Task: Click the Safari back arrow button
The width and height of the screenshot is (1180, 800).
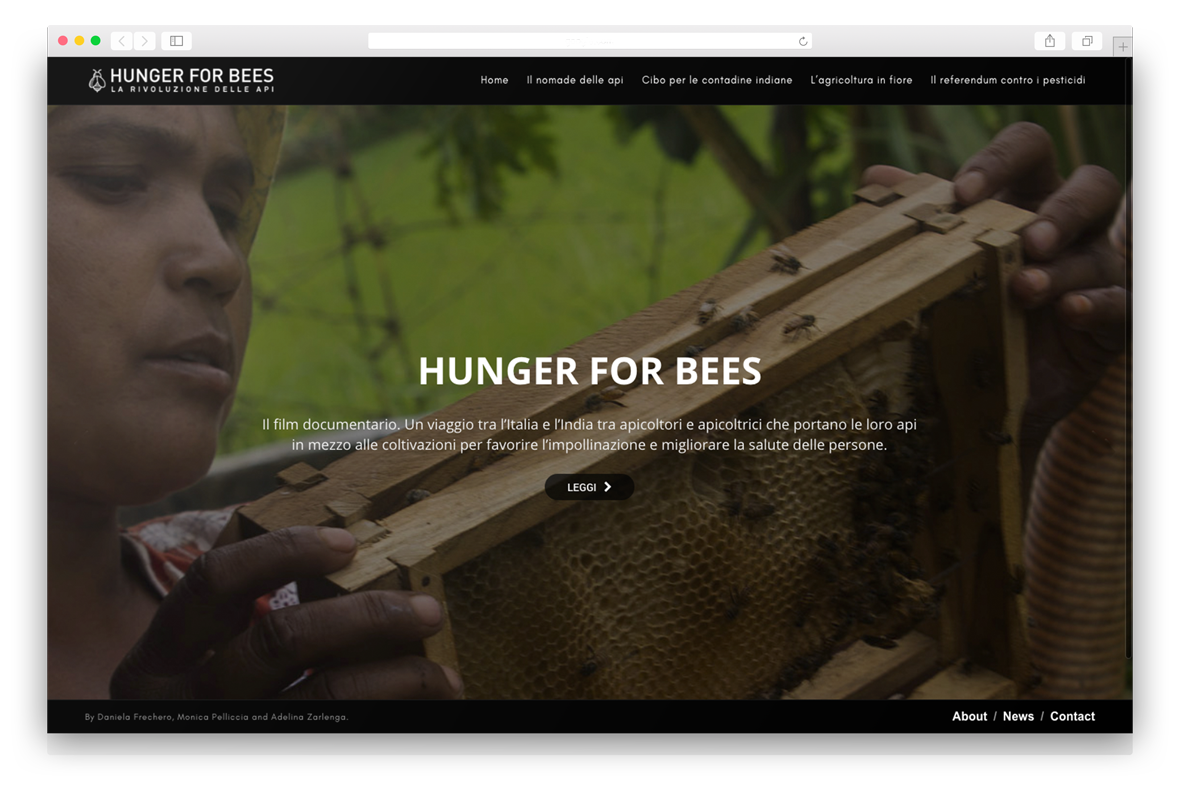Action: point(122,41)
